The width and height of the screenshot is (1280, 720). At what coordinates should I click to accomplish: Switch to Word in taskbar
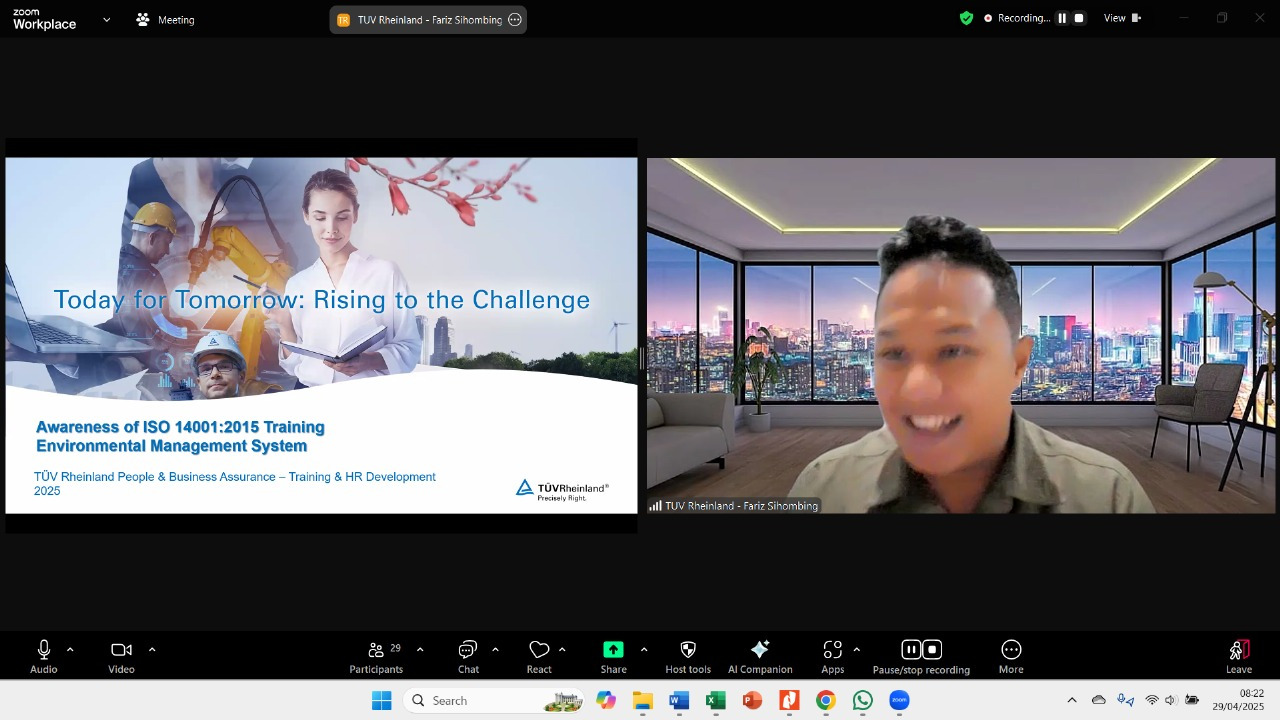click(679, 701)
